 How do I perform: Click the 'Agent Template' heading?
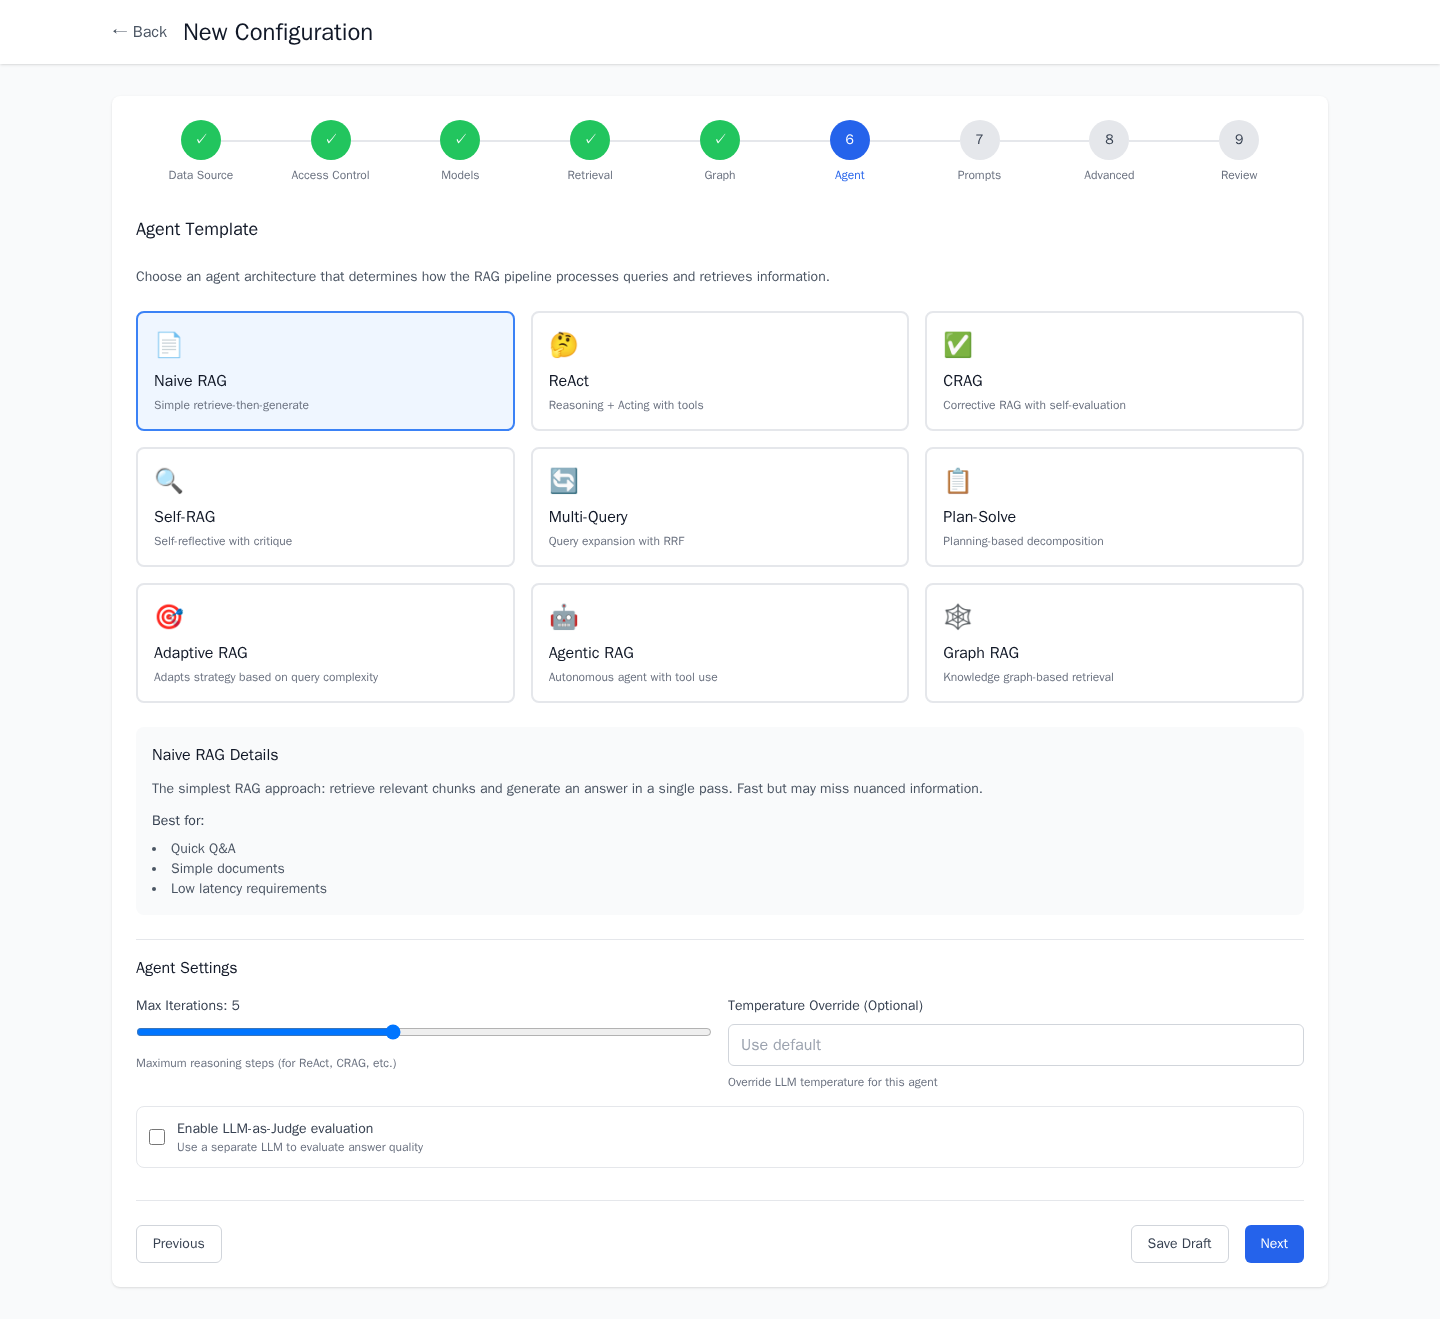tap(197, 229)
